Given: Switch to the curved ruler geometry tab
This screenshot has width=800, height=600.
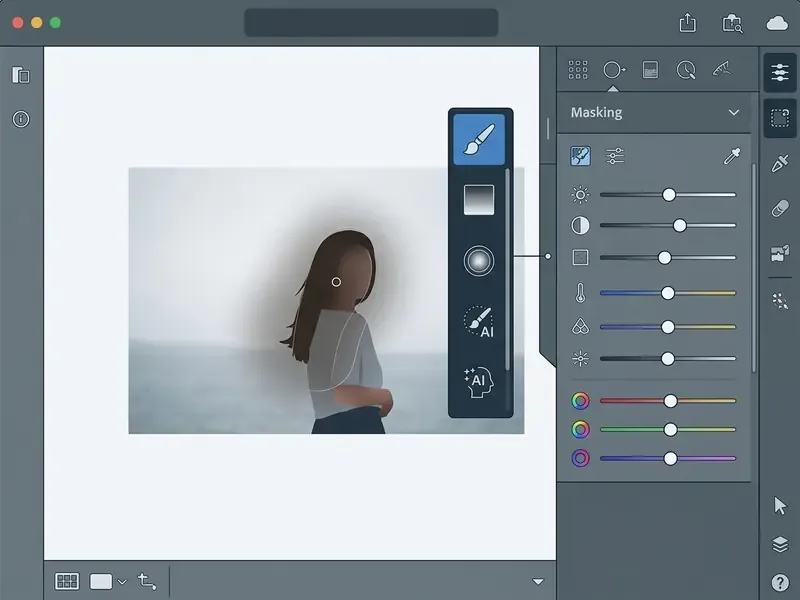Looking at the screenshot, I should point(722,69).
